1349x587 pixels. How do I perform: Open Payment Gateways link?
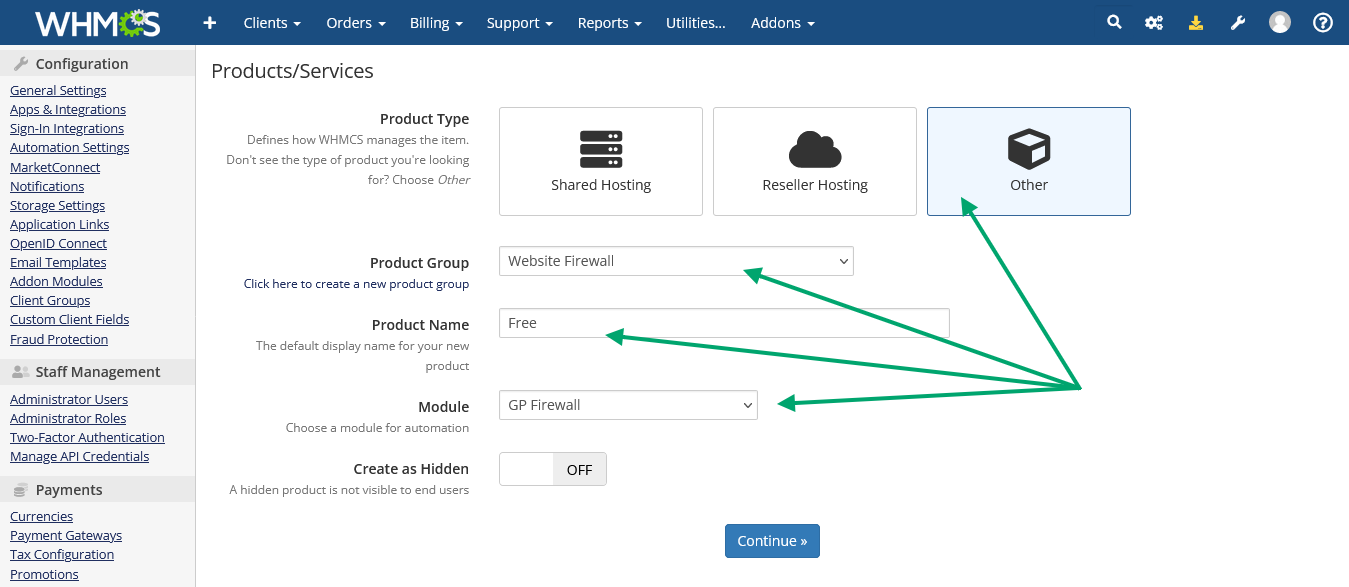pos(66,536)
